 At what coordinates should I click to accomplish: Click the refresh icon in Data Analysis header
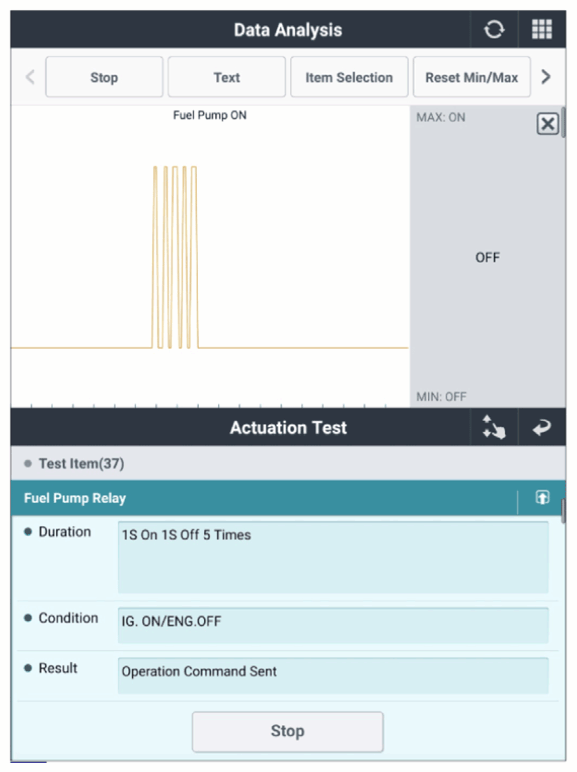494,30
